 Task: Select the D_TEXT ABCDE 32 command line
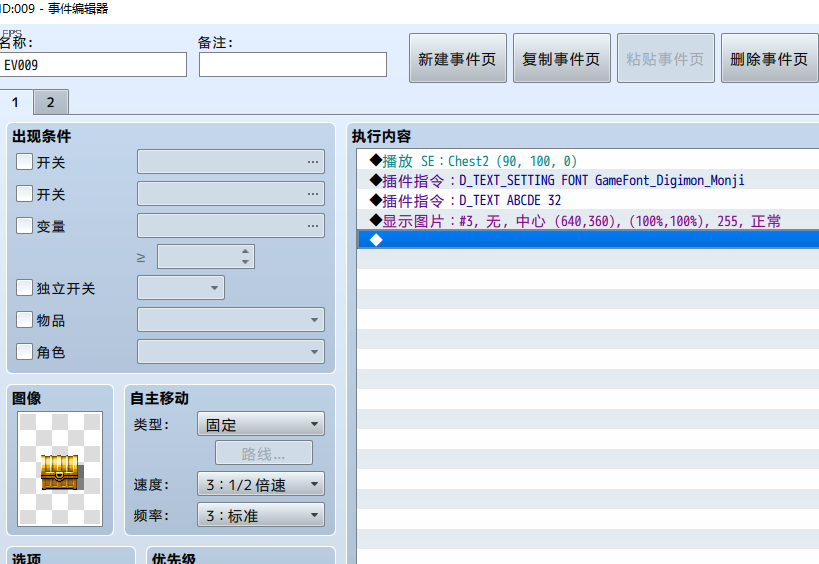tap(588, 200)
